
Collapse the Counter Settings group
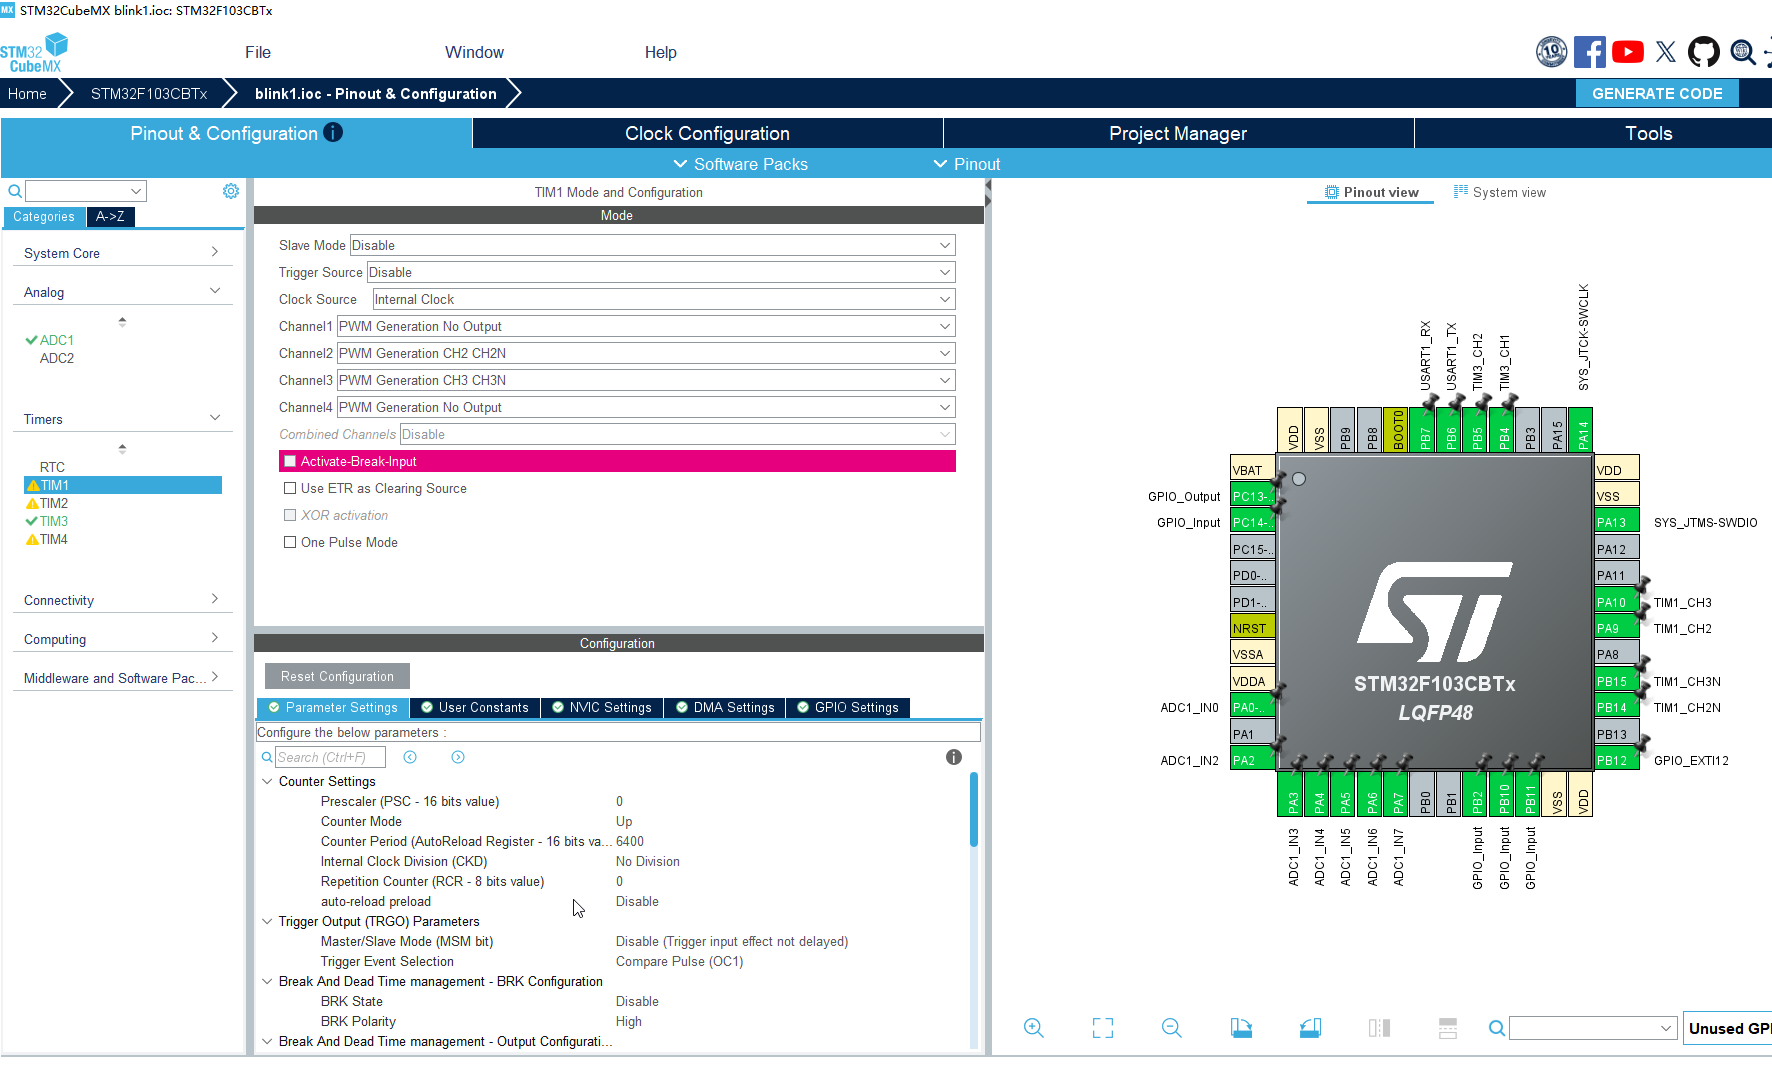[267, 781]
